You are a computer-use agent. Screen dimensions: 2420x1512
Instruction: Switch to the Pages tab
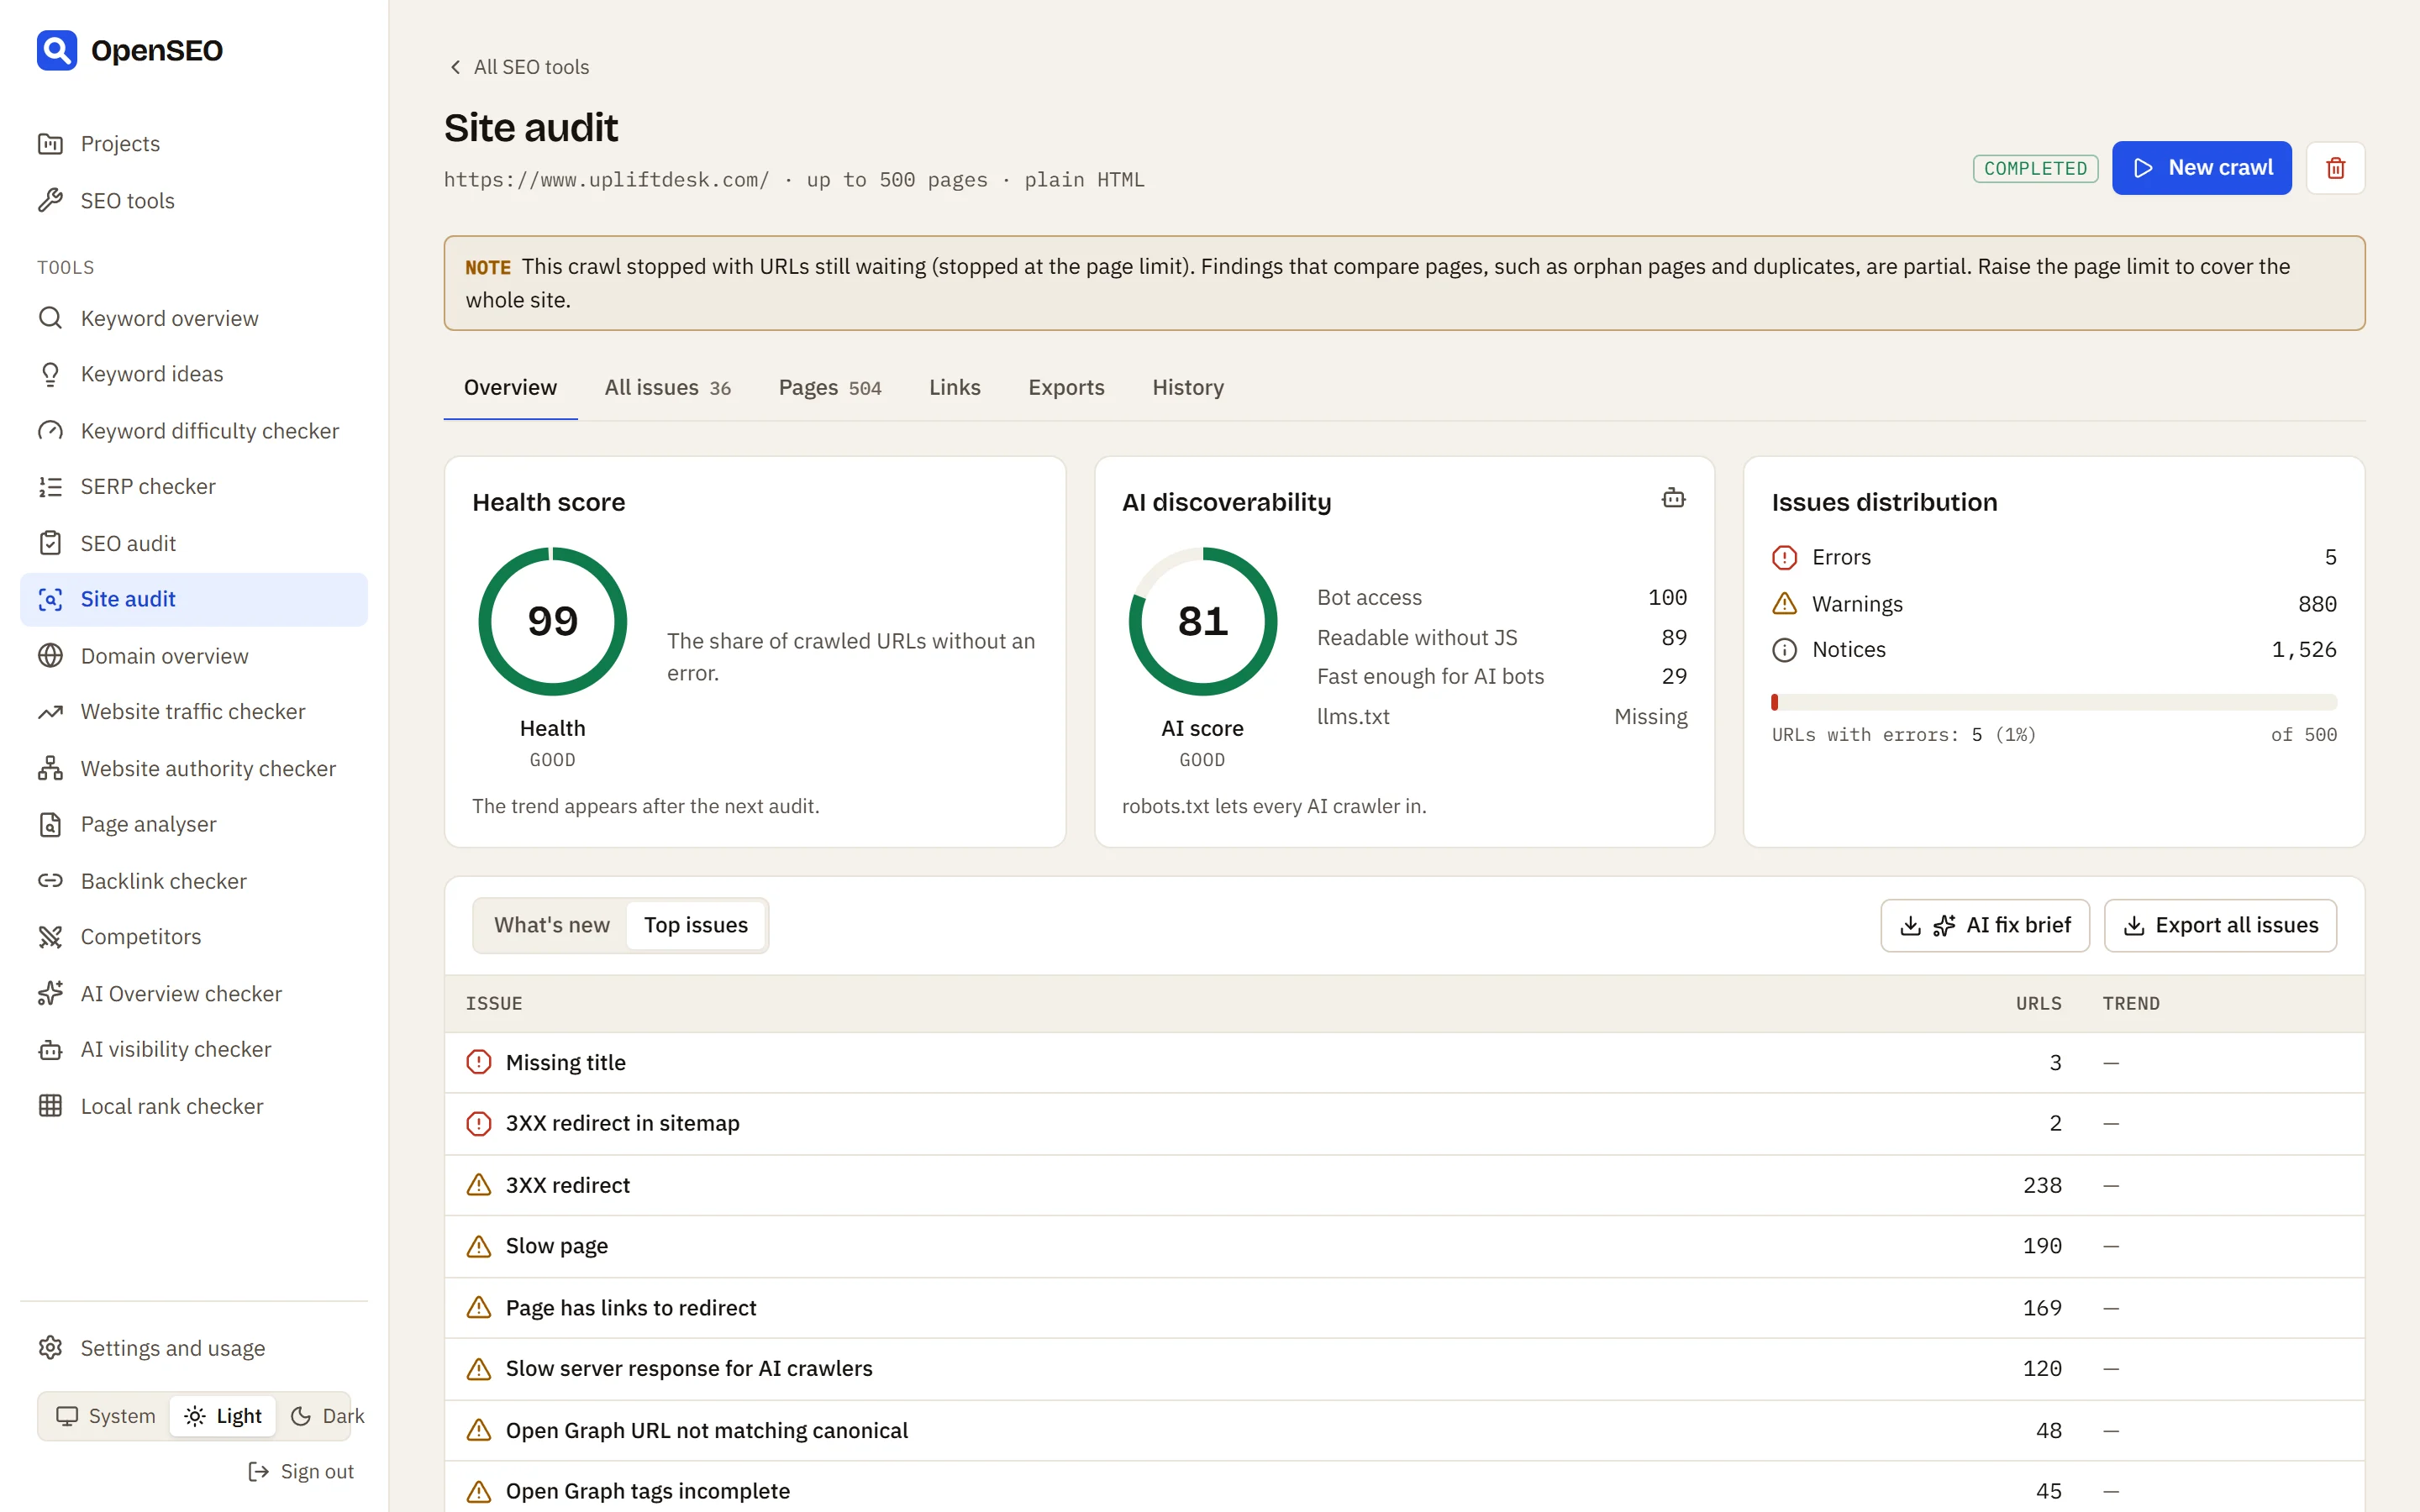coord(830,388)
